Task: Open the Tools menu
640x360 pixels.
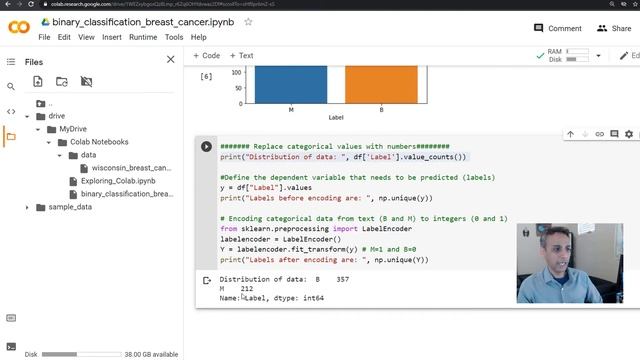Action: (x=174, y=37)
